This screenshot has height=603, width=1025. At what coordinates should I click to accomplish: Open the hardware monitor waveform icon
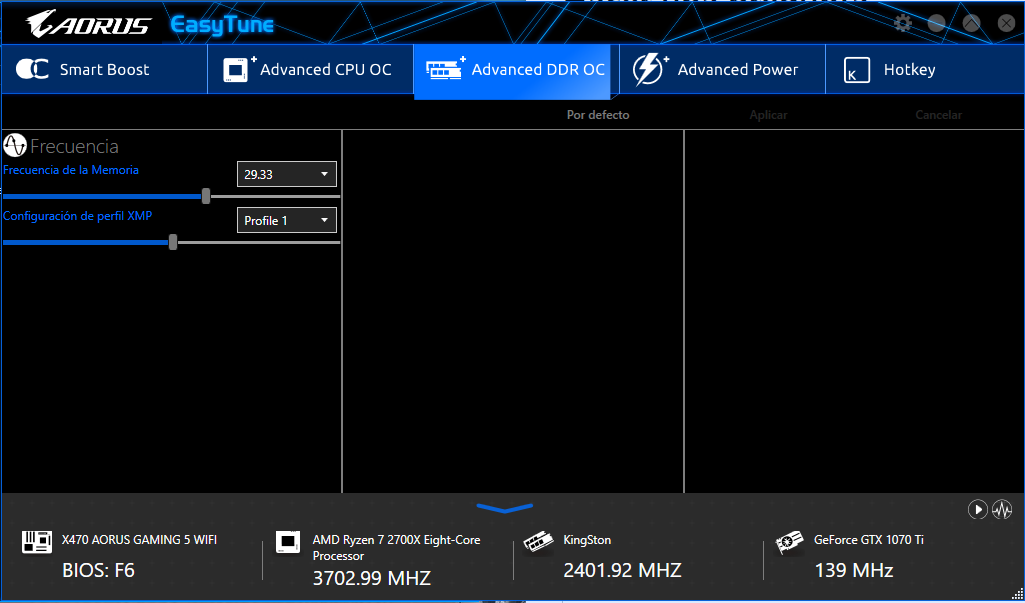click(x=1002, y=509)
